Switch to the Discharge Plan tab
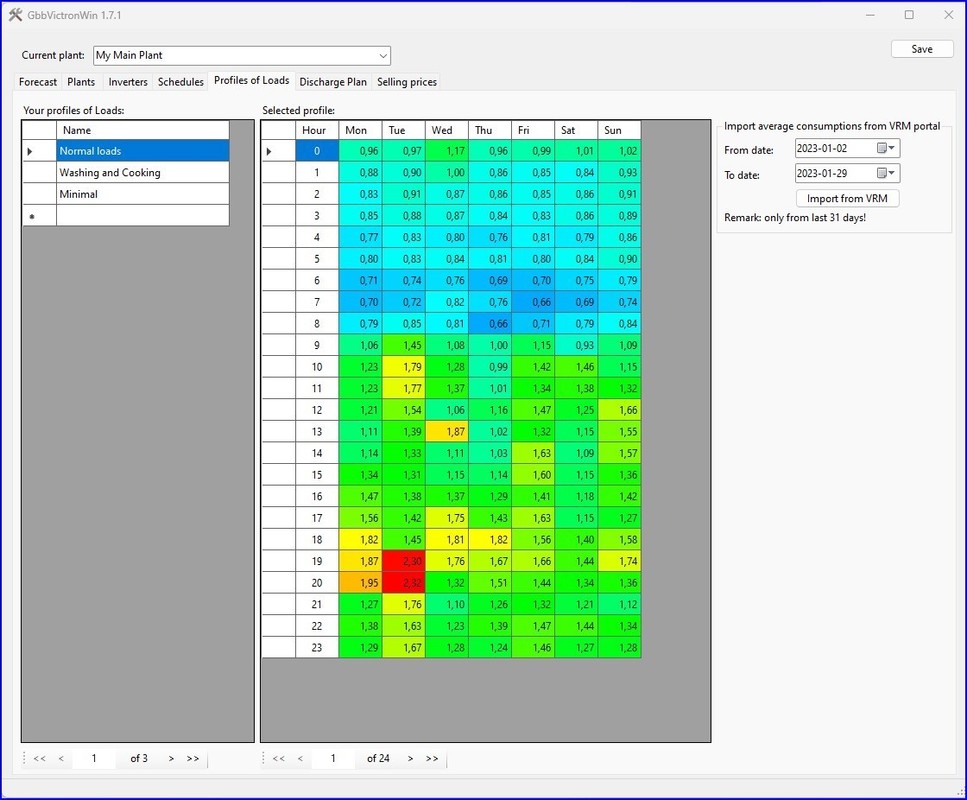Screen dimensions: 967x800 [333, 82]
